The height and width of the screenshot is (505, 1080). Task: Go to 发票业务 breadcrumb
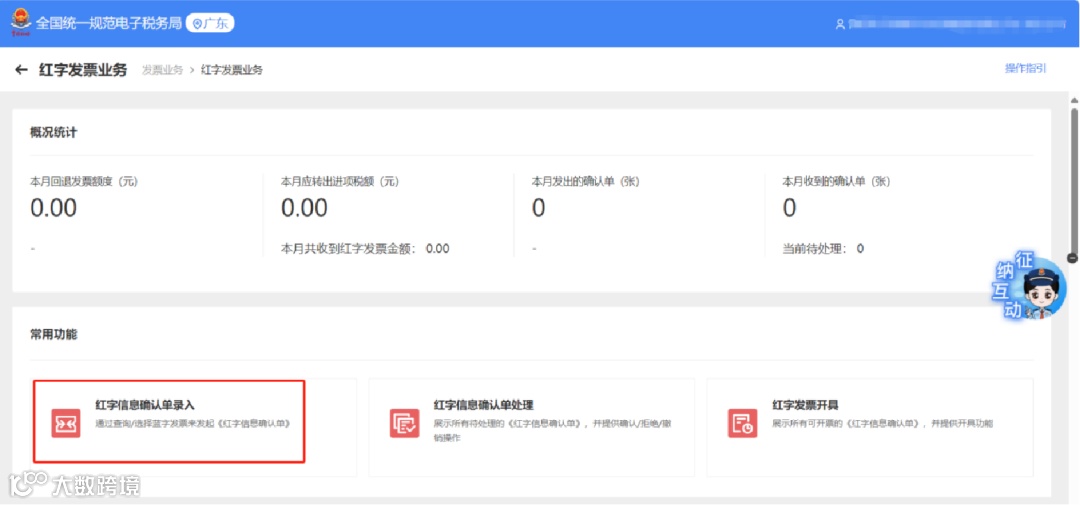(x=163, y=70)
